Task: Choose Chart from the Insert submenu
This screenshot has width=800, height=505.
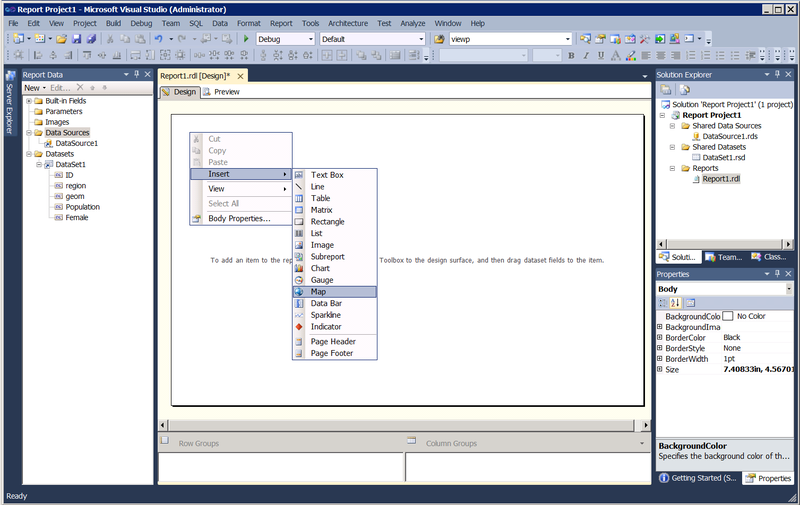Action: coord(335,268)
